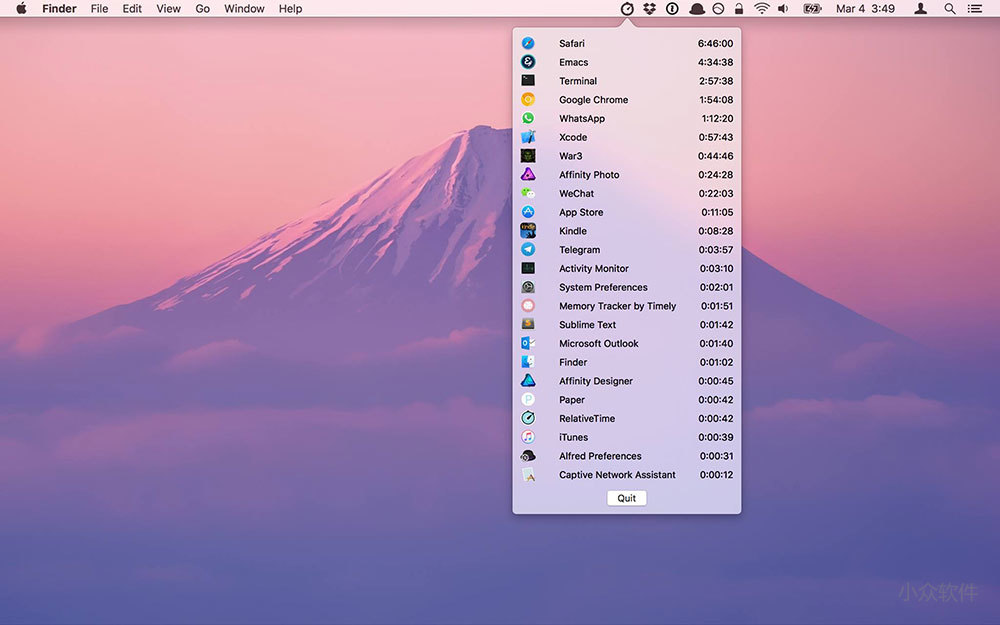Click the RelativeTime stopwatch menu bar icon
Image resolution: width=1000 pixels, height=625 pixels.
(627, 9)
